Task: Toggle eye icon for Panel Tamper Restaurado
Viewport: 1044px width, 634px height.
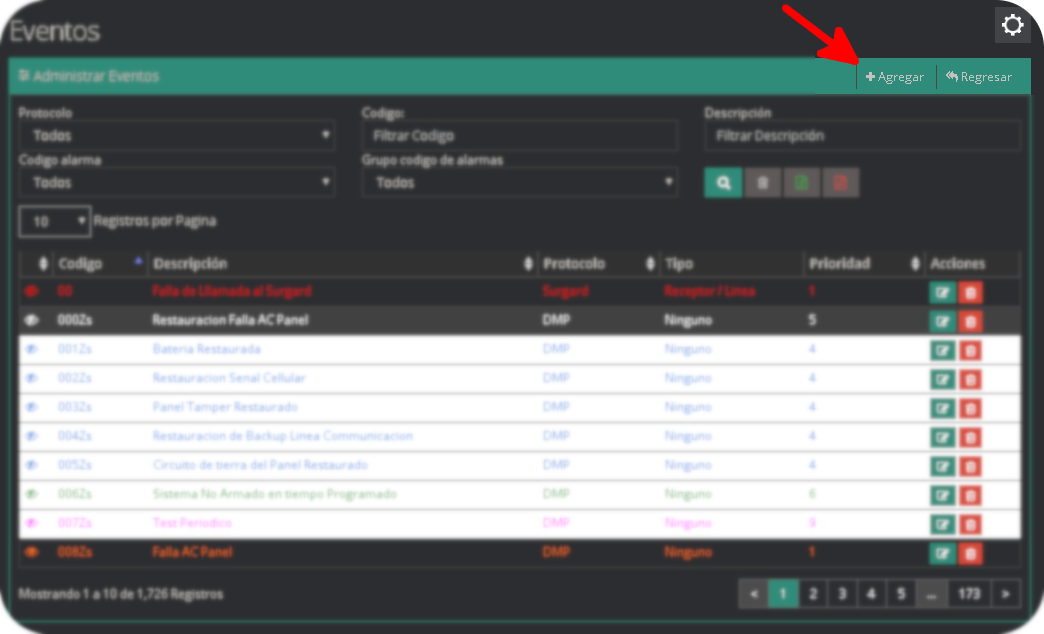Action: pyautogui.click(x=31, y=408)
